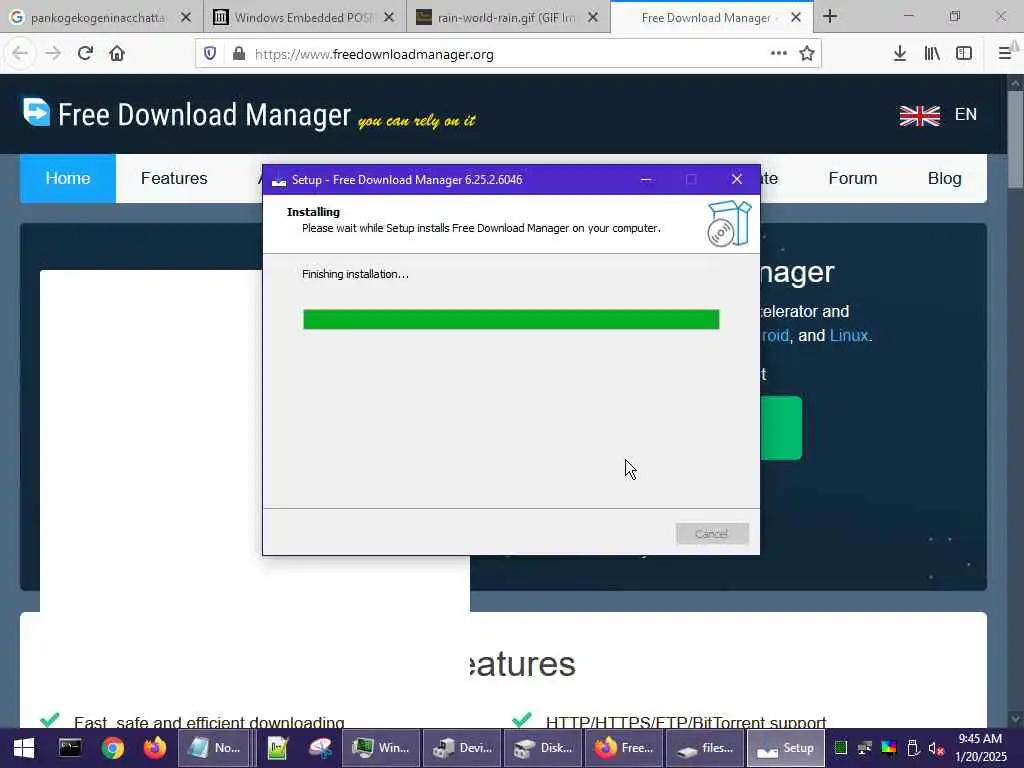This screenshot has width=1024, height=768.
Task: Click the Cancel button in Setup dialog
Action: coord(712,534)
